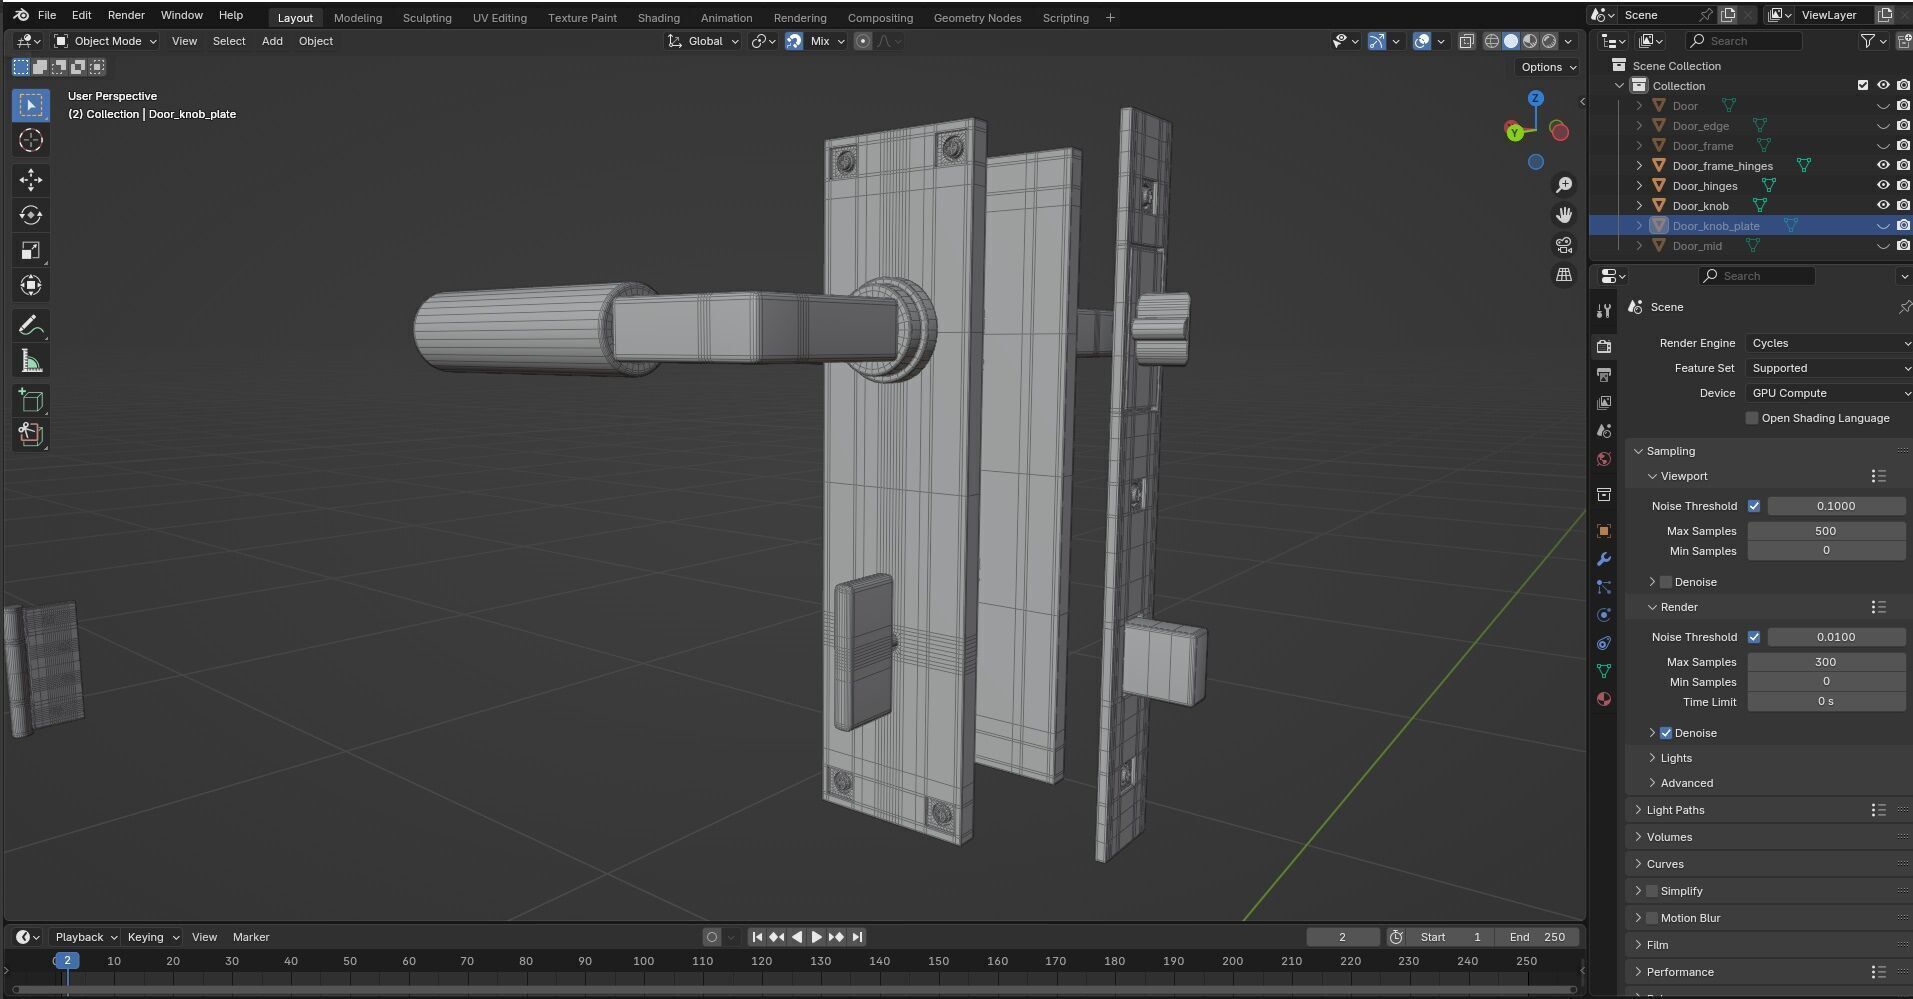Switch to Geometry Nodes workspace tab
This screenshot has width=1913, height=999.
point(977,18)
